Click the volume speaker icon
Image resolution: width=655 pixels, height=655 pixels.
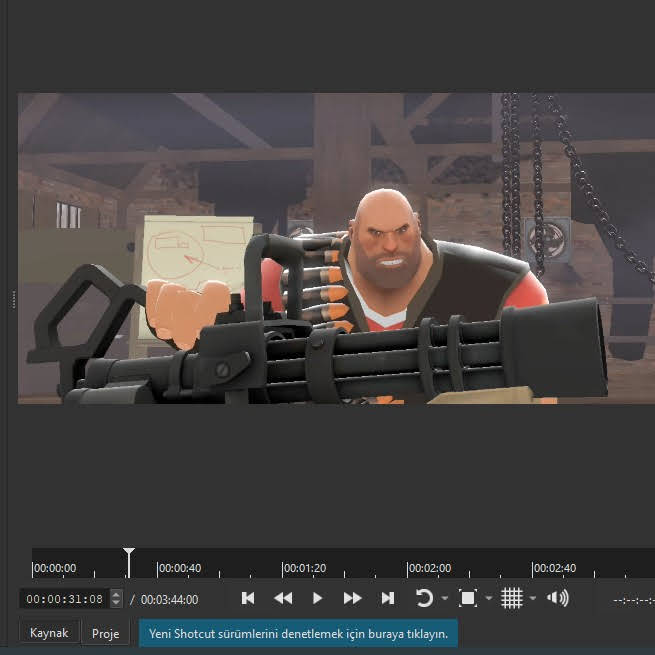[x=557, y=598]
